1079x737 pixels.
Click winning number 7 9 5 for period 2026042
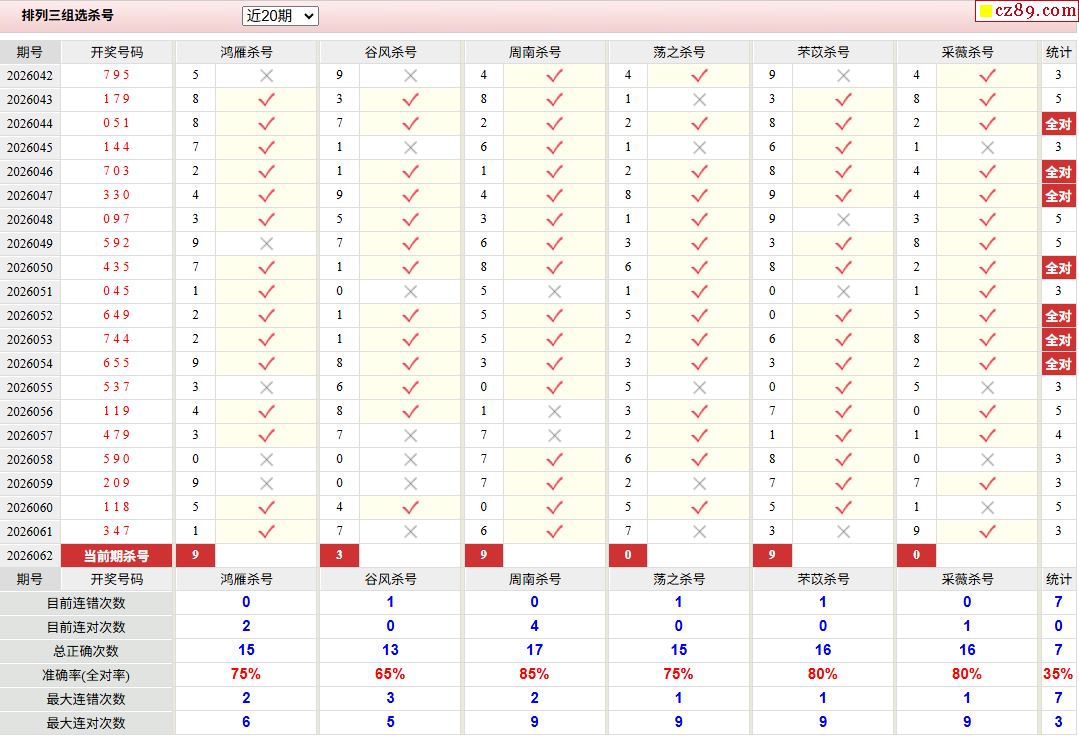pos(116,75)
